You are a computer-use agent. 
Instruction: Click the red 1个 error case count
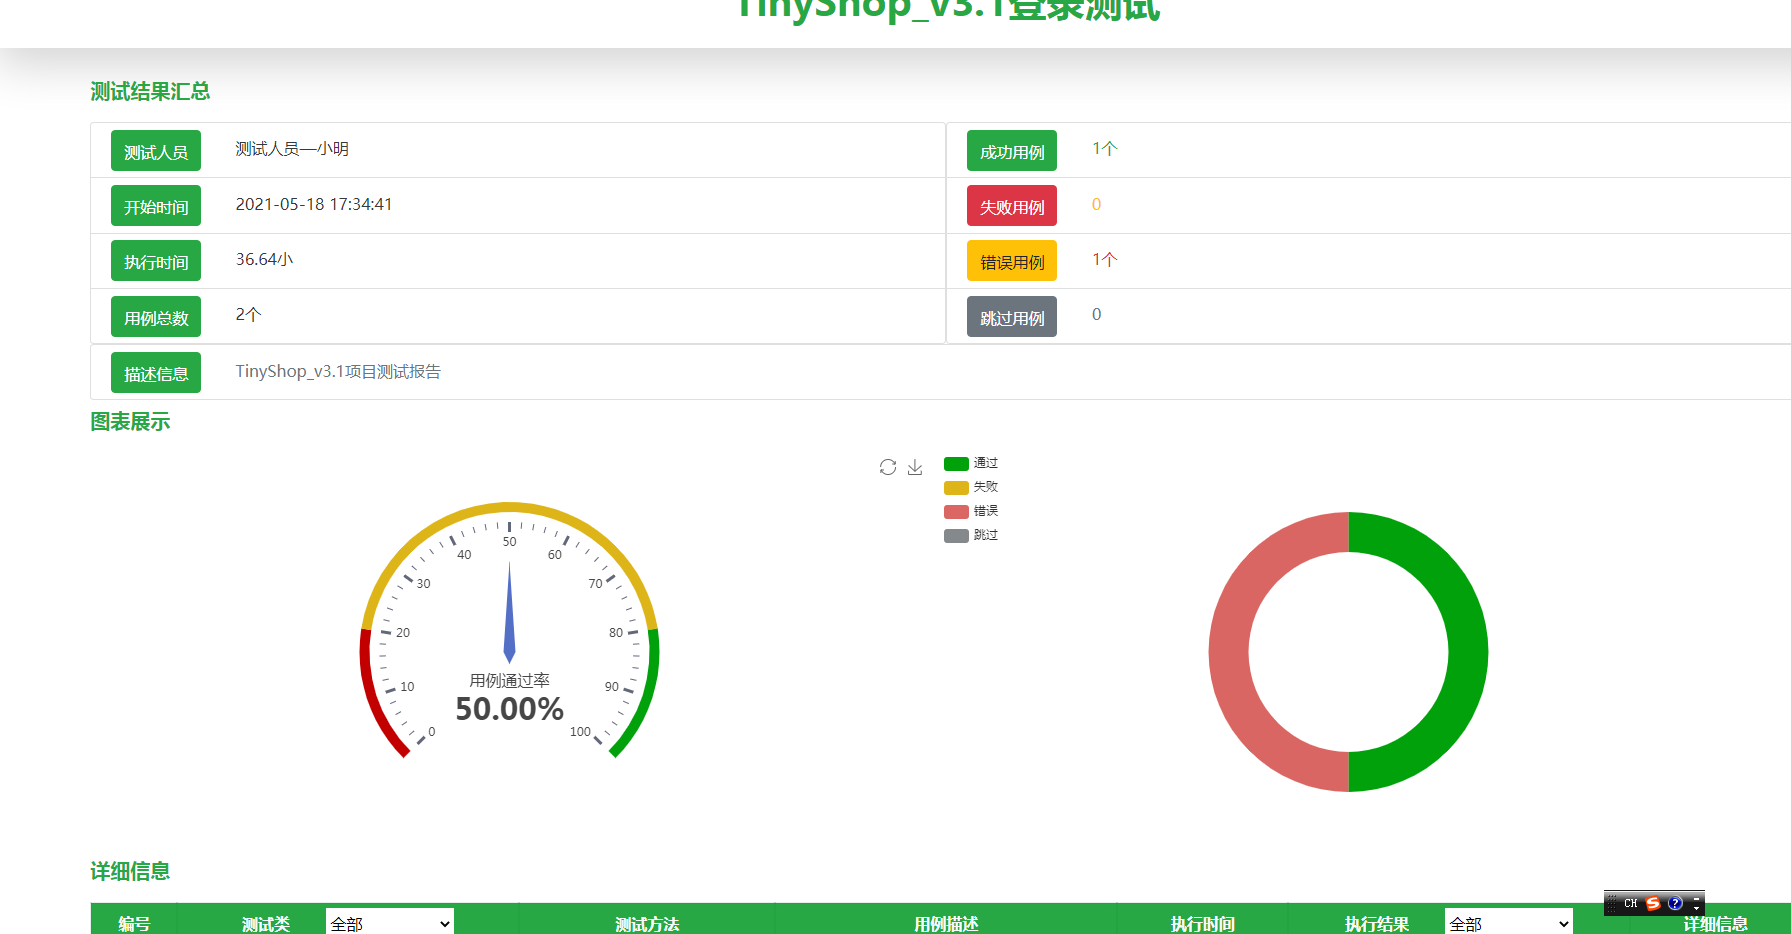coord(1104,259)
